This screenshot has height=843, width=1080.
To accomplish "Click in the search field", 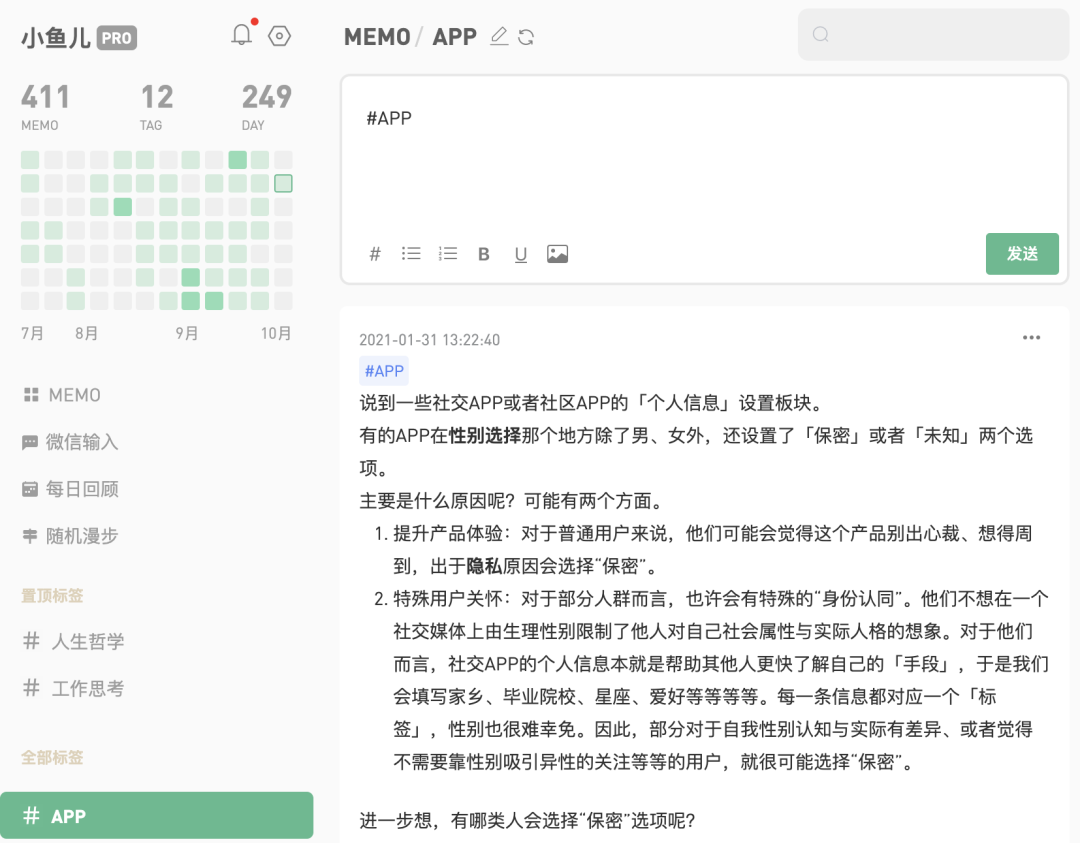I will point(933,34).
